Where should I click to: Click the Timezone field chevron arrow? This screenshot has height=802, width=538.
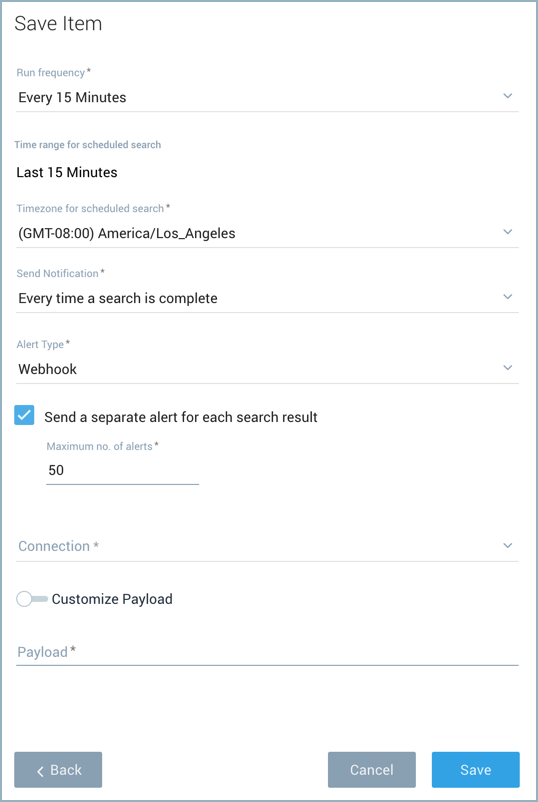(507, 232)
